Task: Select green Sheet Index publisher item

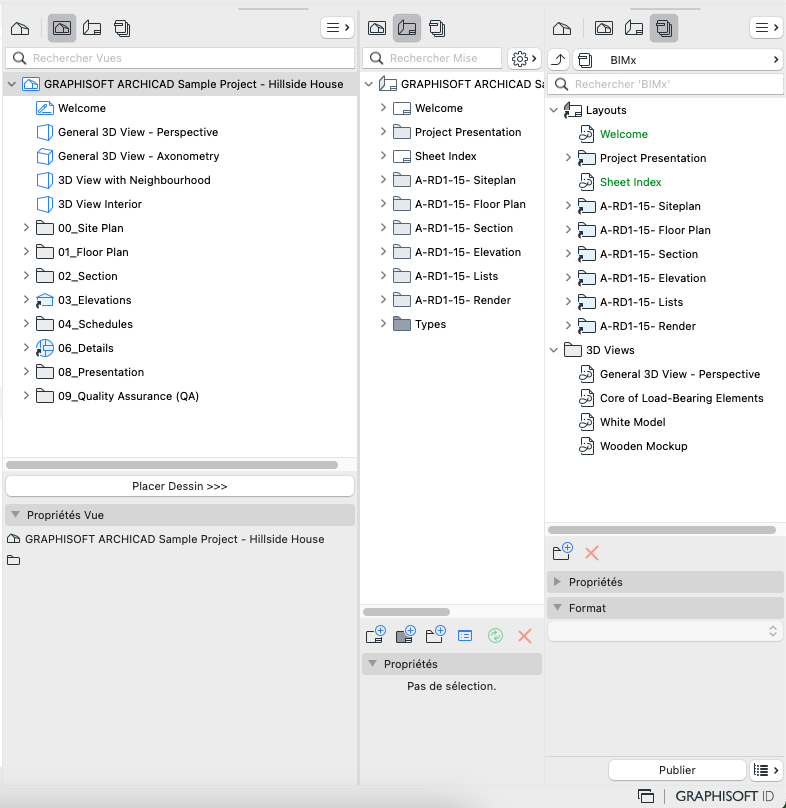Action: pyautogui.click(x=630, y=182)
